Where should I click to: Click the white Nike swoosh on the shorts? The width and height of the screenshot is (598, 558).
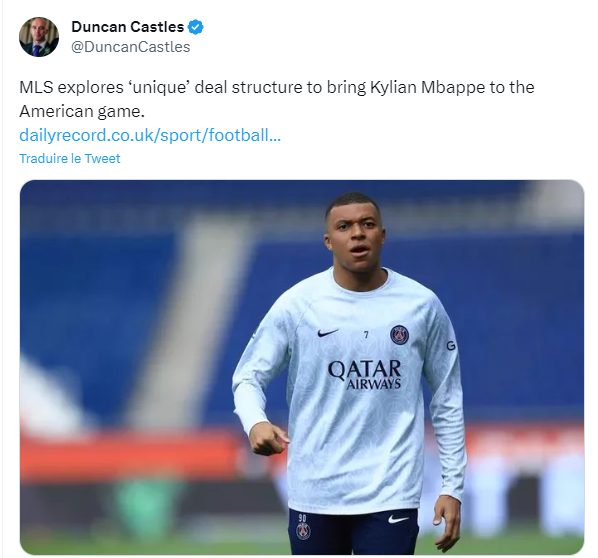(x=399, y=519)
